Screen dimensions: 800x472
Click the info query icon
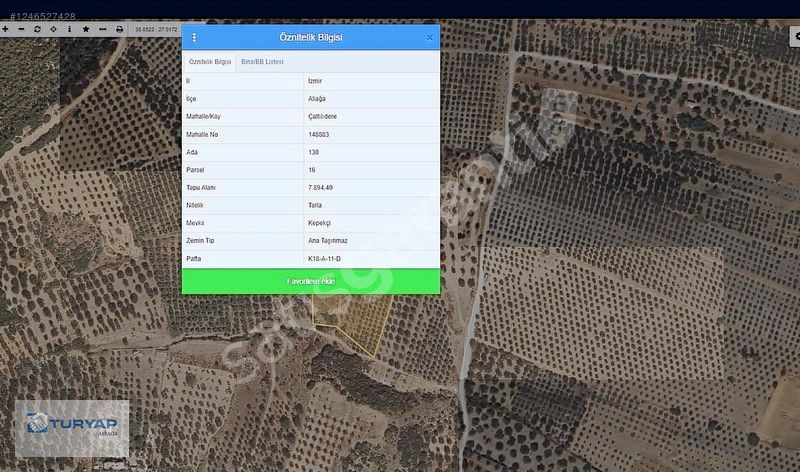click(69, 29)
